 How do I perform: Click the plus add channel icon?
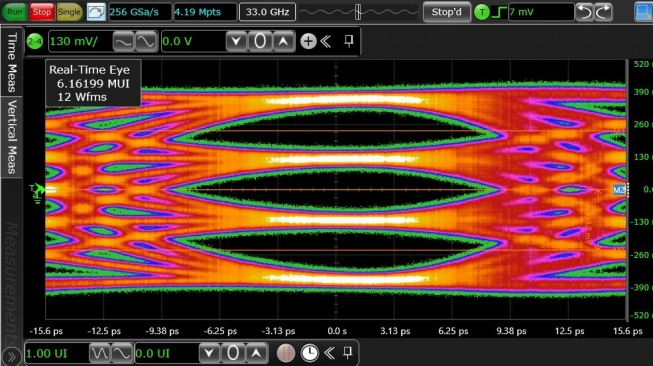pos(308,41)
